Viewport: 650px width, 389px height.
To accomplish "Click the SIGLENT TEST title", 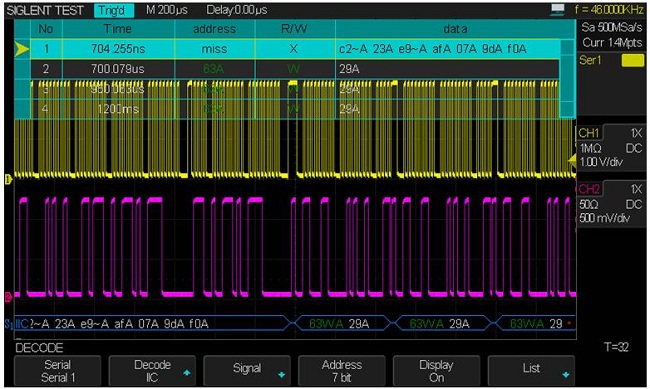I will coord(45,10).
